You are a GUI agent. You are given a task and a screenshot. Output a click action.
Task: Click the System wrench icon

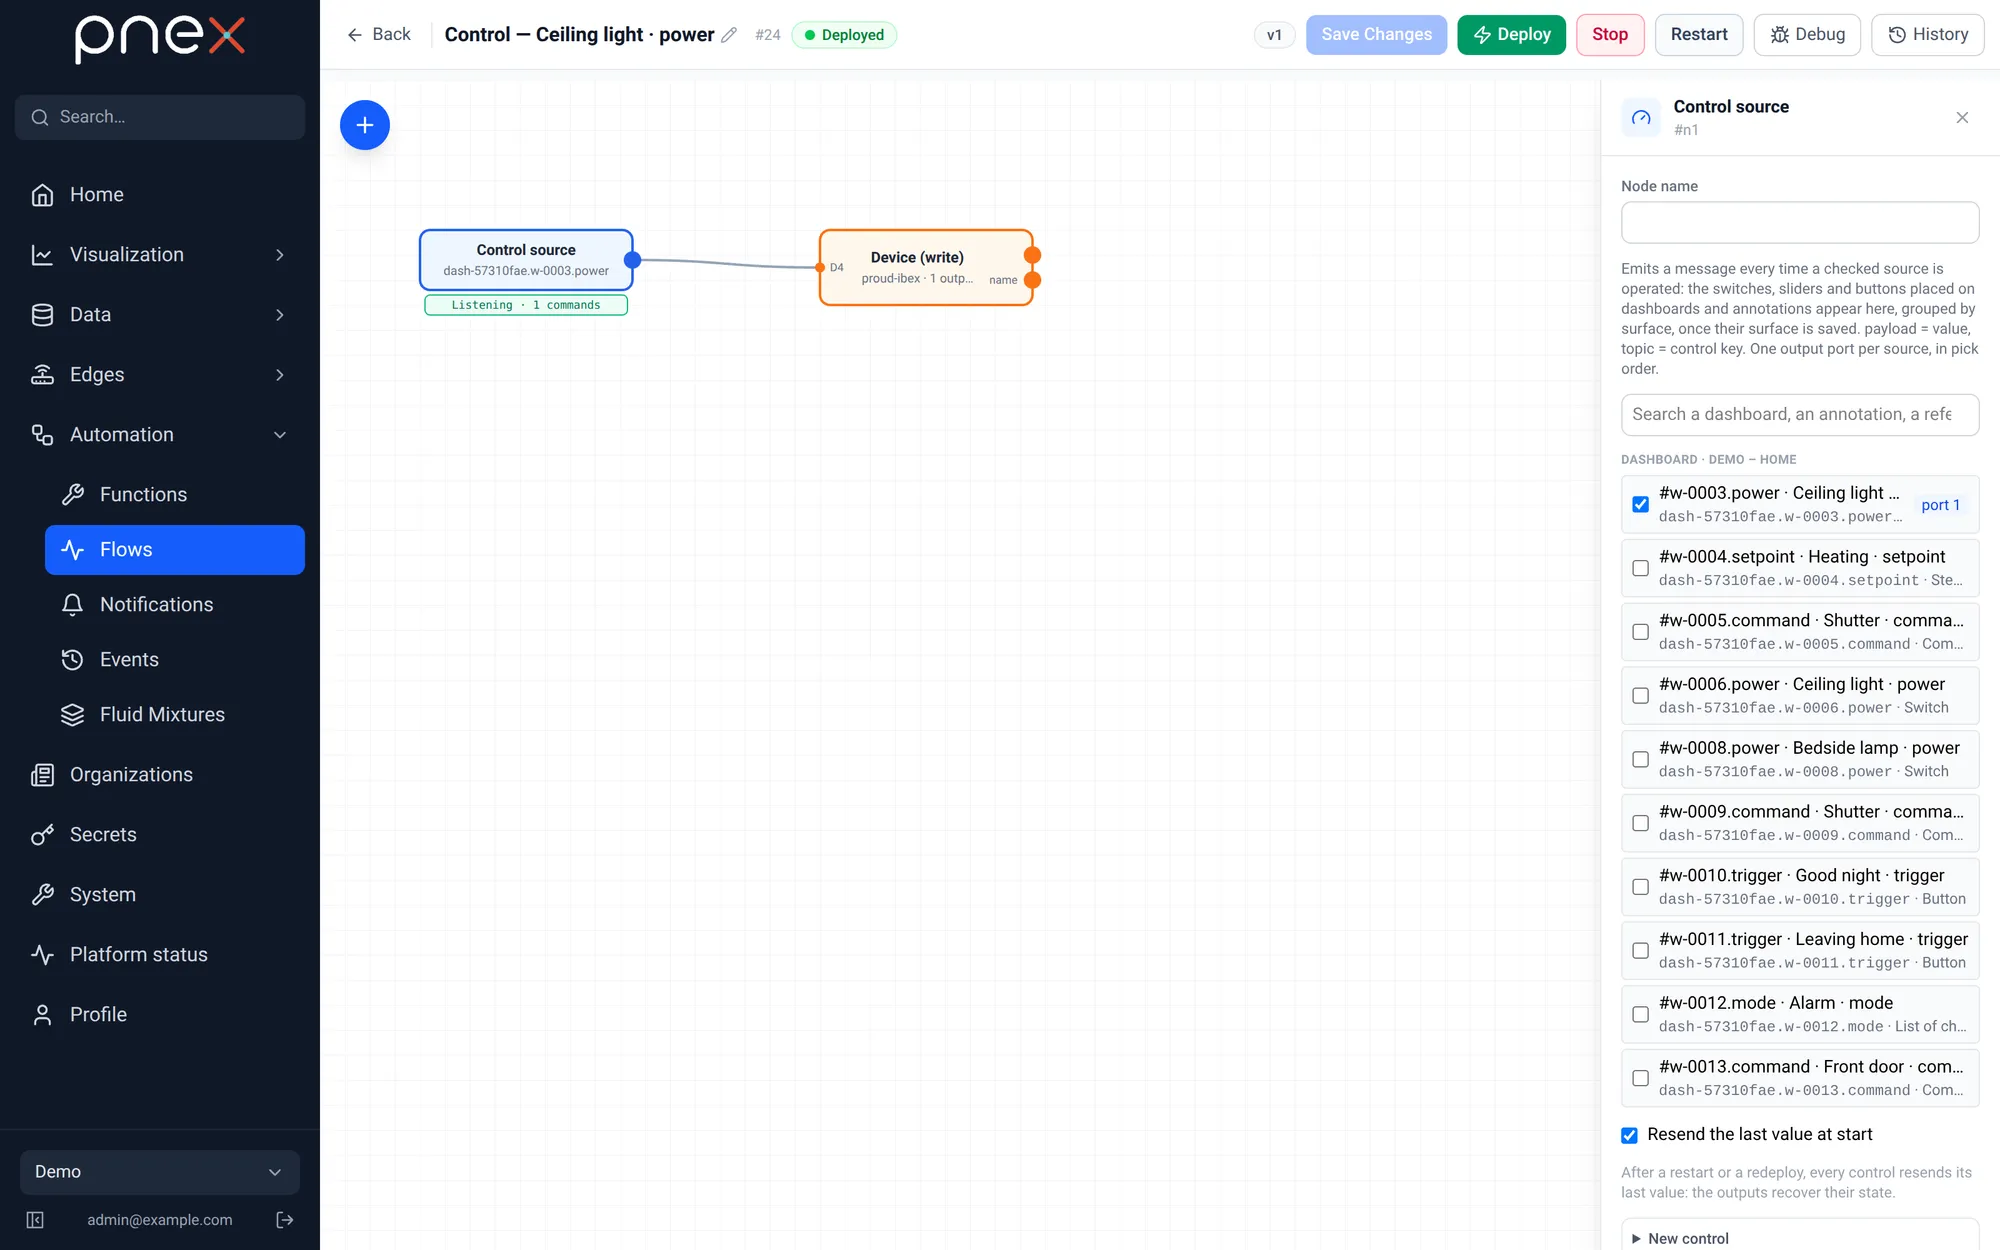[x=42, y=895]
